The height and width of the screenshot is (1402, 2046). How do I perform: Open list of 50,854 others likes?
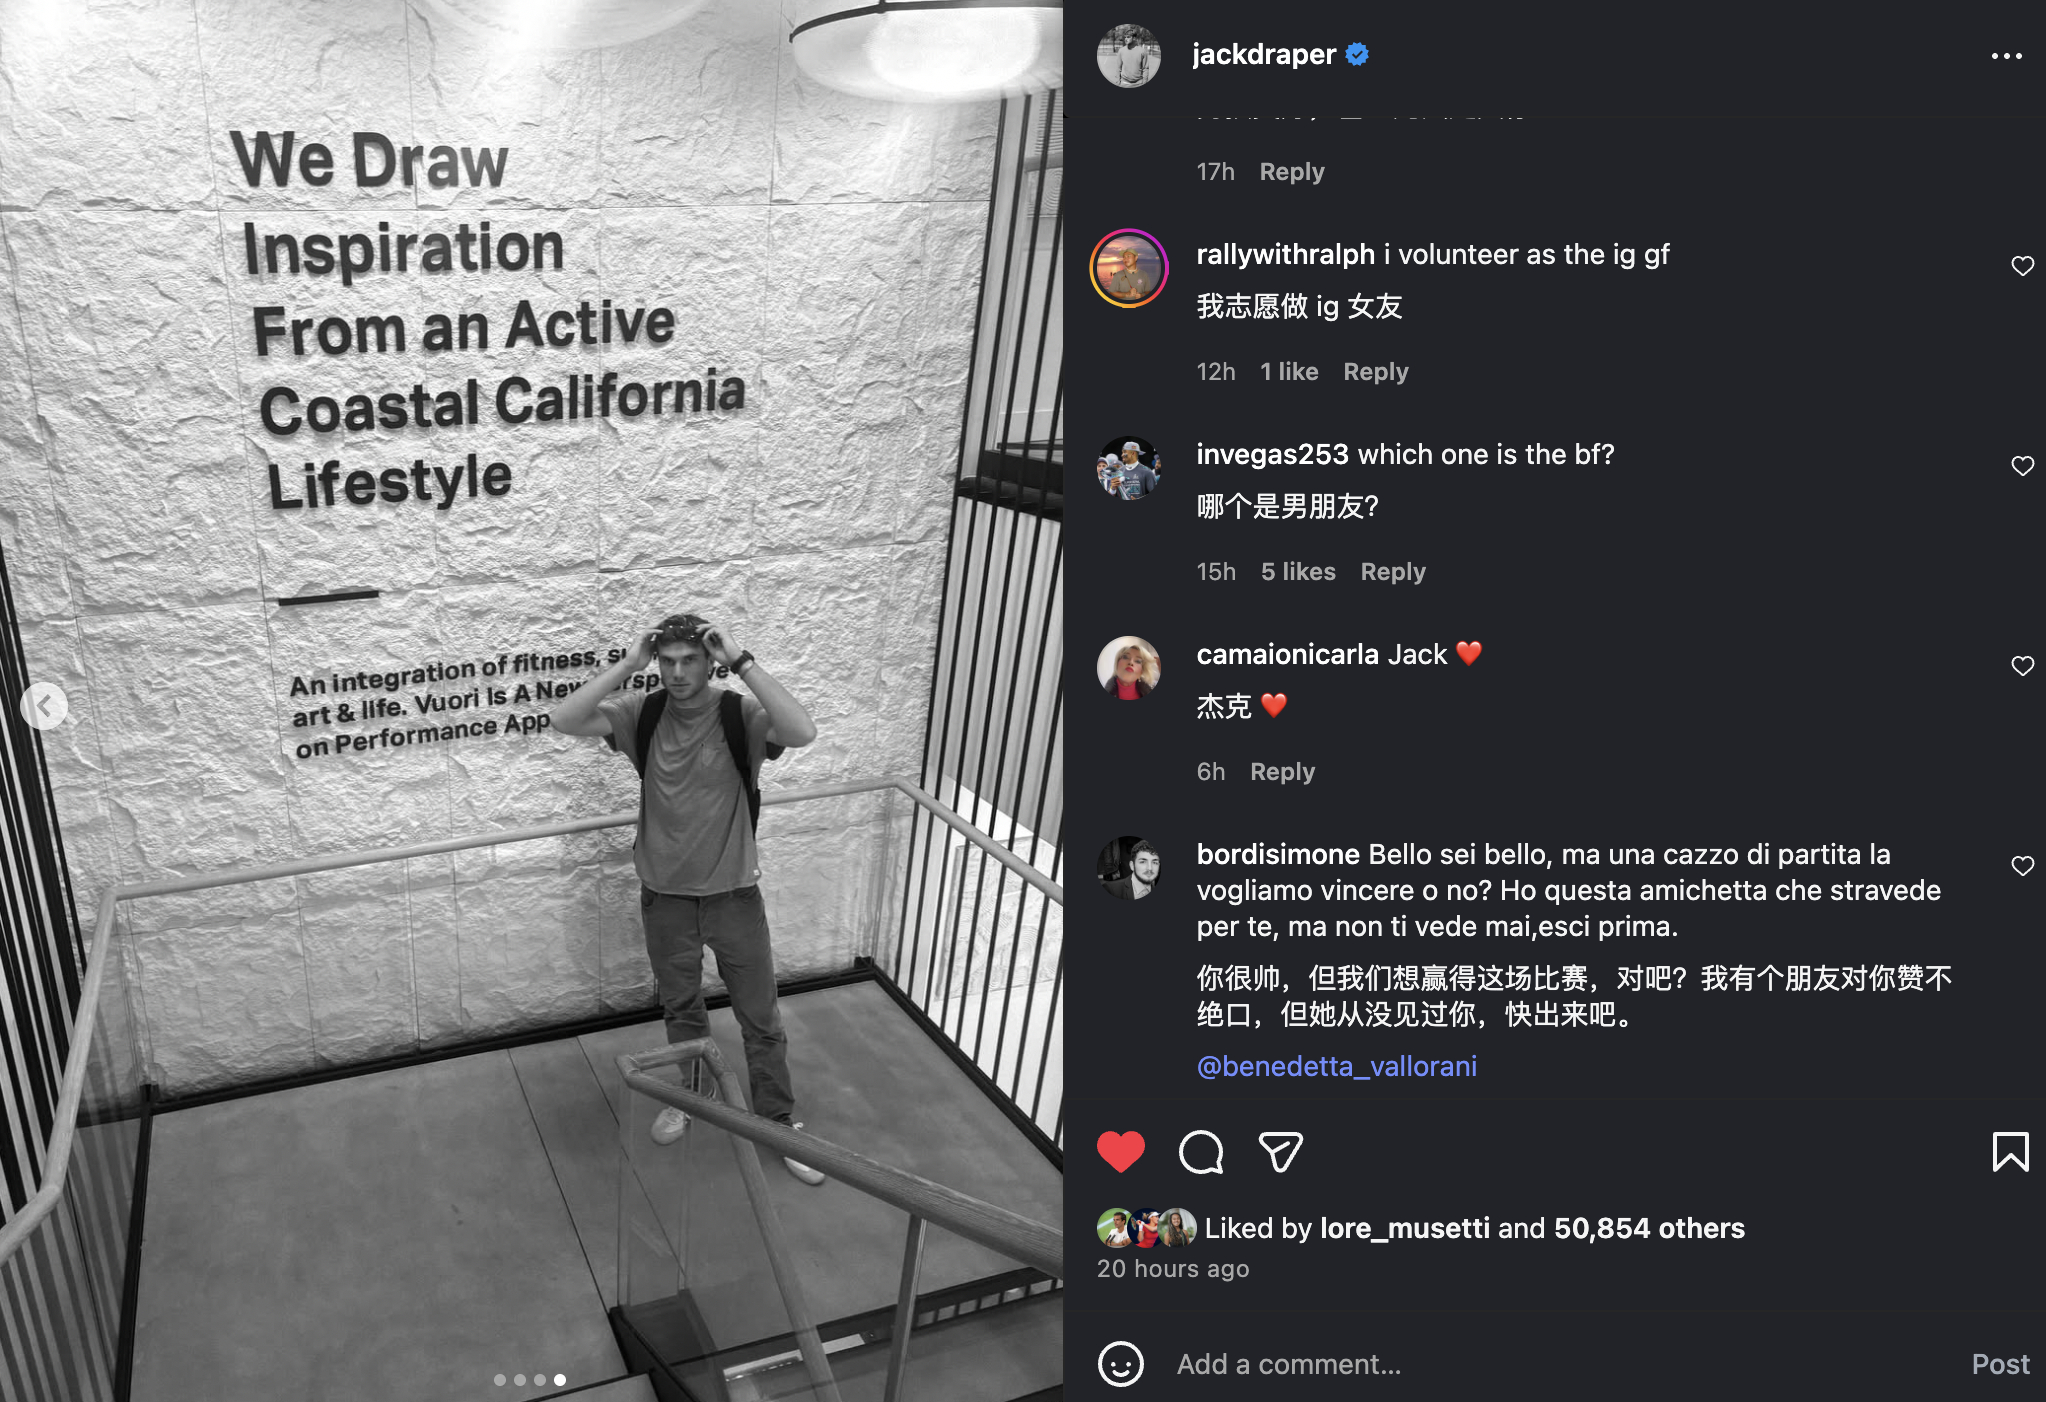[1649, 1228]
